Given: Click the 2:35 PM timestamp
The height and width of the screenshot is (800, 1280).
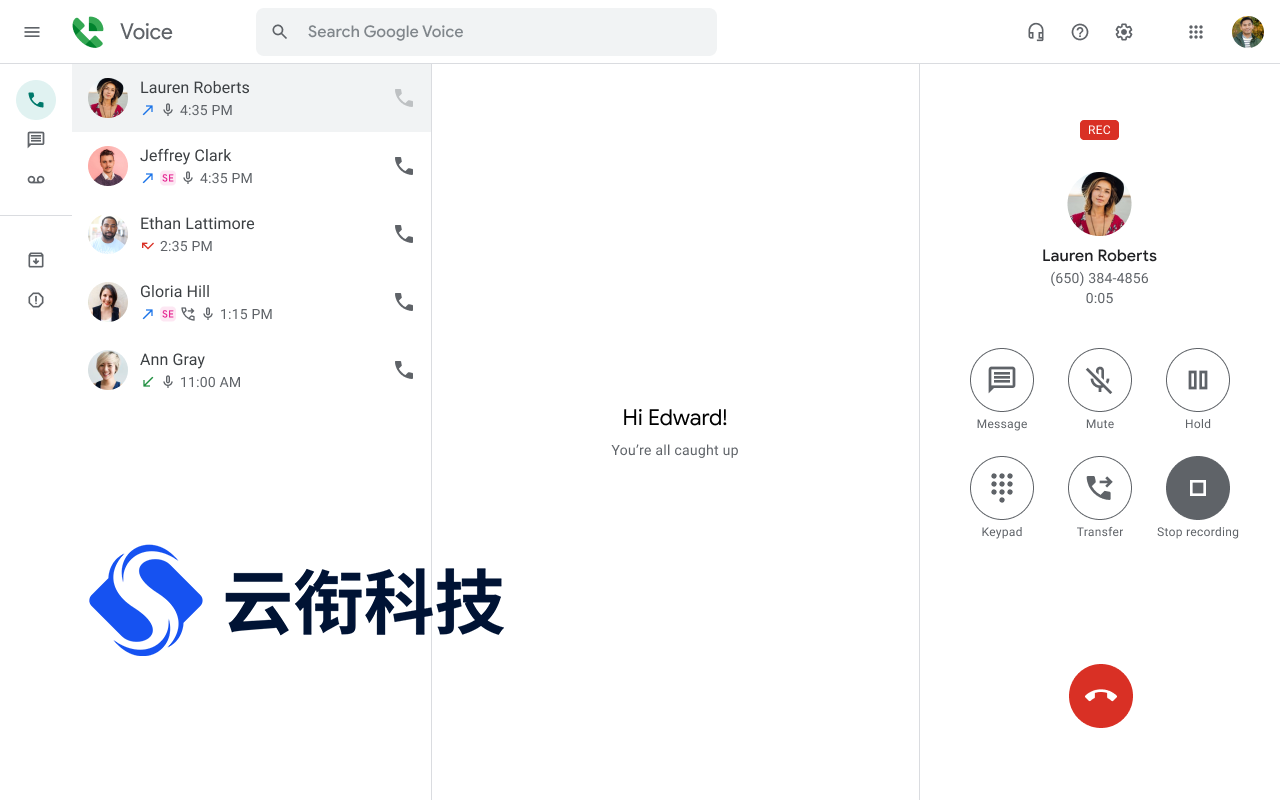Looking at the screenshot, I should pos(186,246).
